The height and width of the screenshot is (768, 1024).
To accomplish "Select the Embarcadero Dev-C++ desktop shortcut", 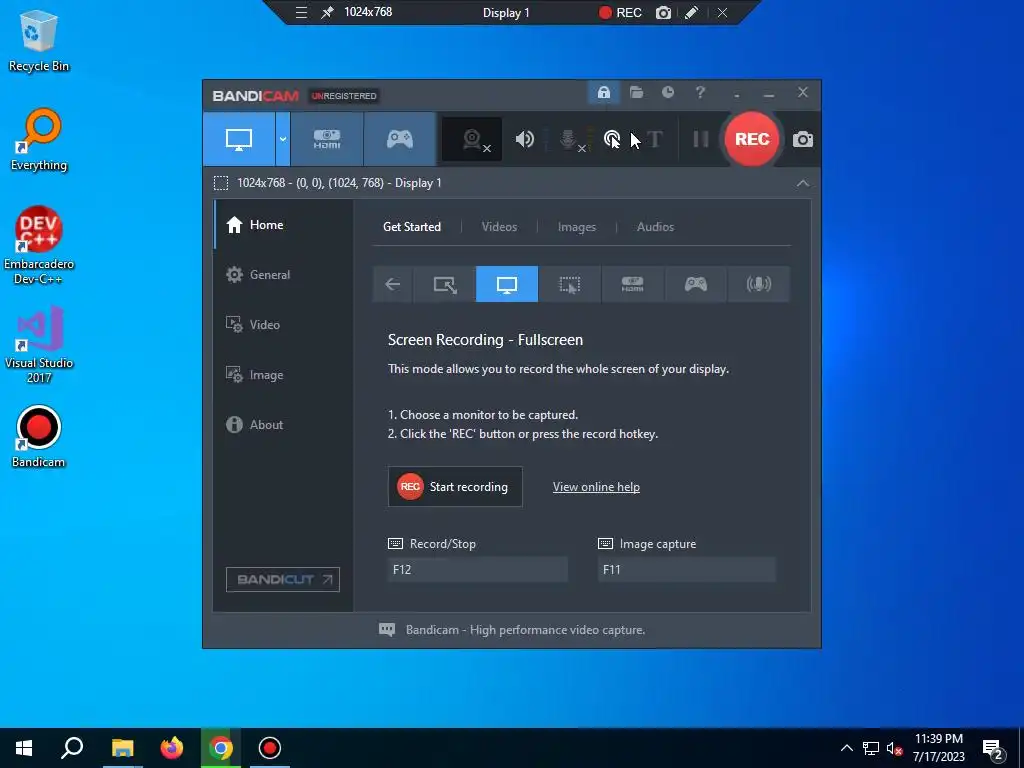I will (x=39, y=246).
